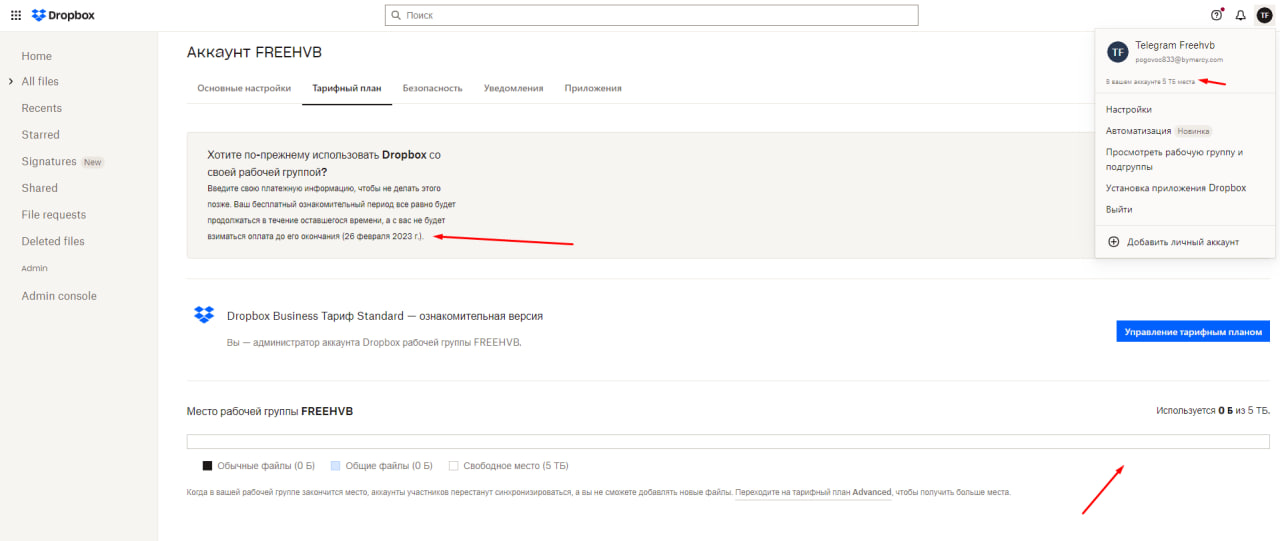
Task: Click the plus icon beside Добавить личный аккаунт
Action: pos(1113,242)
